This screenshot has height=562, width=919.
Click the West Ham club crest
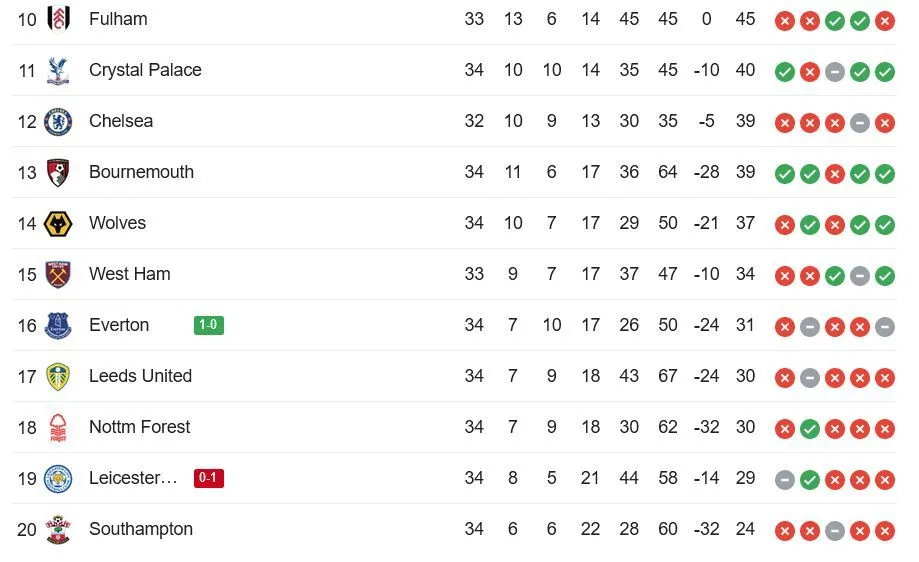click(x=58, y=274)
